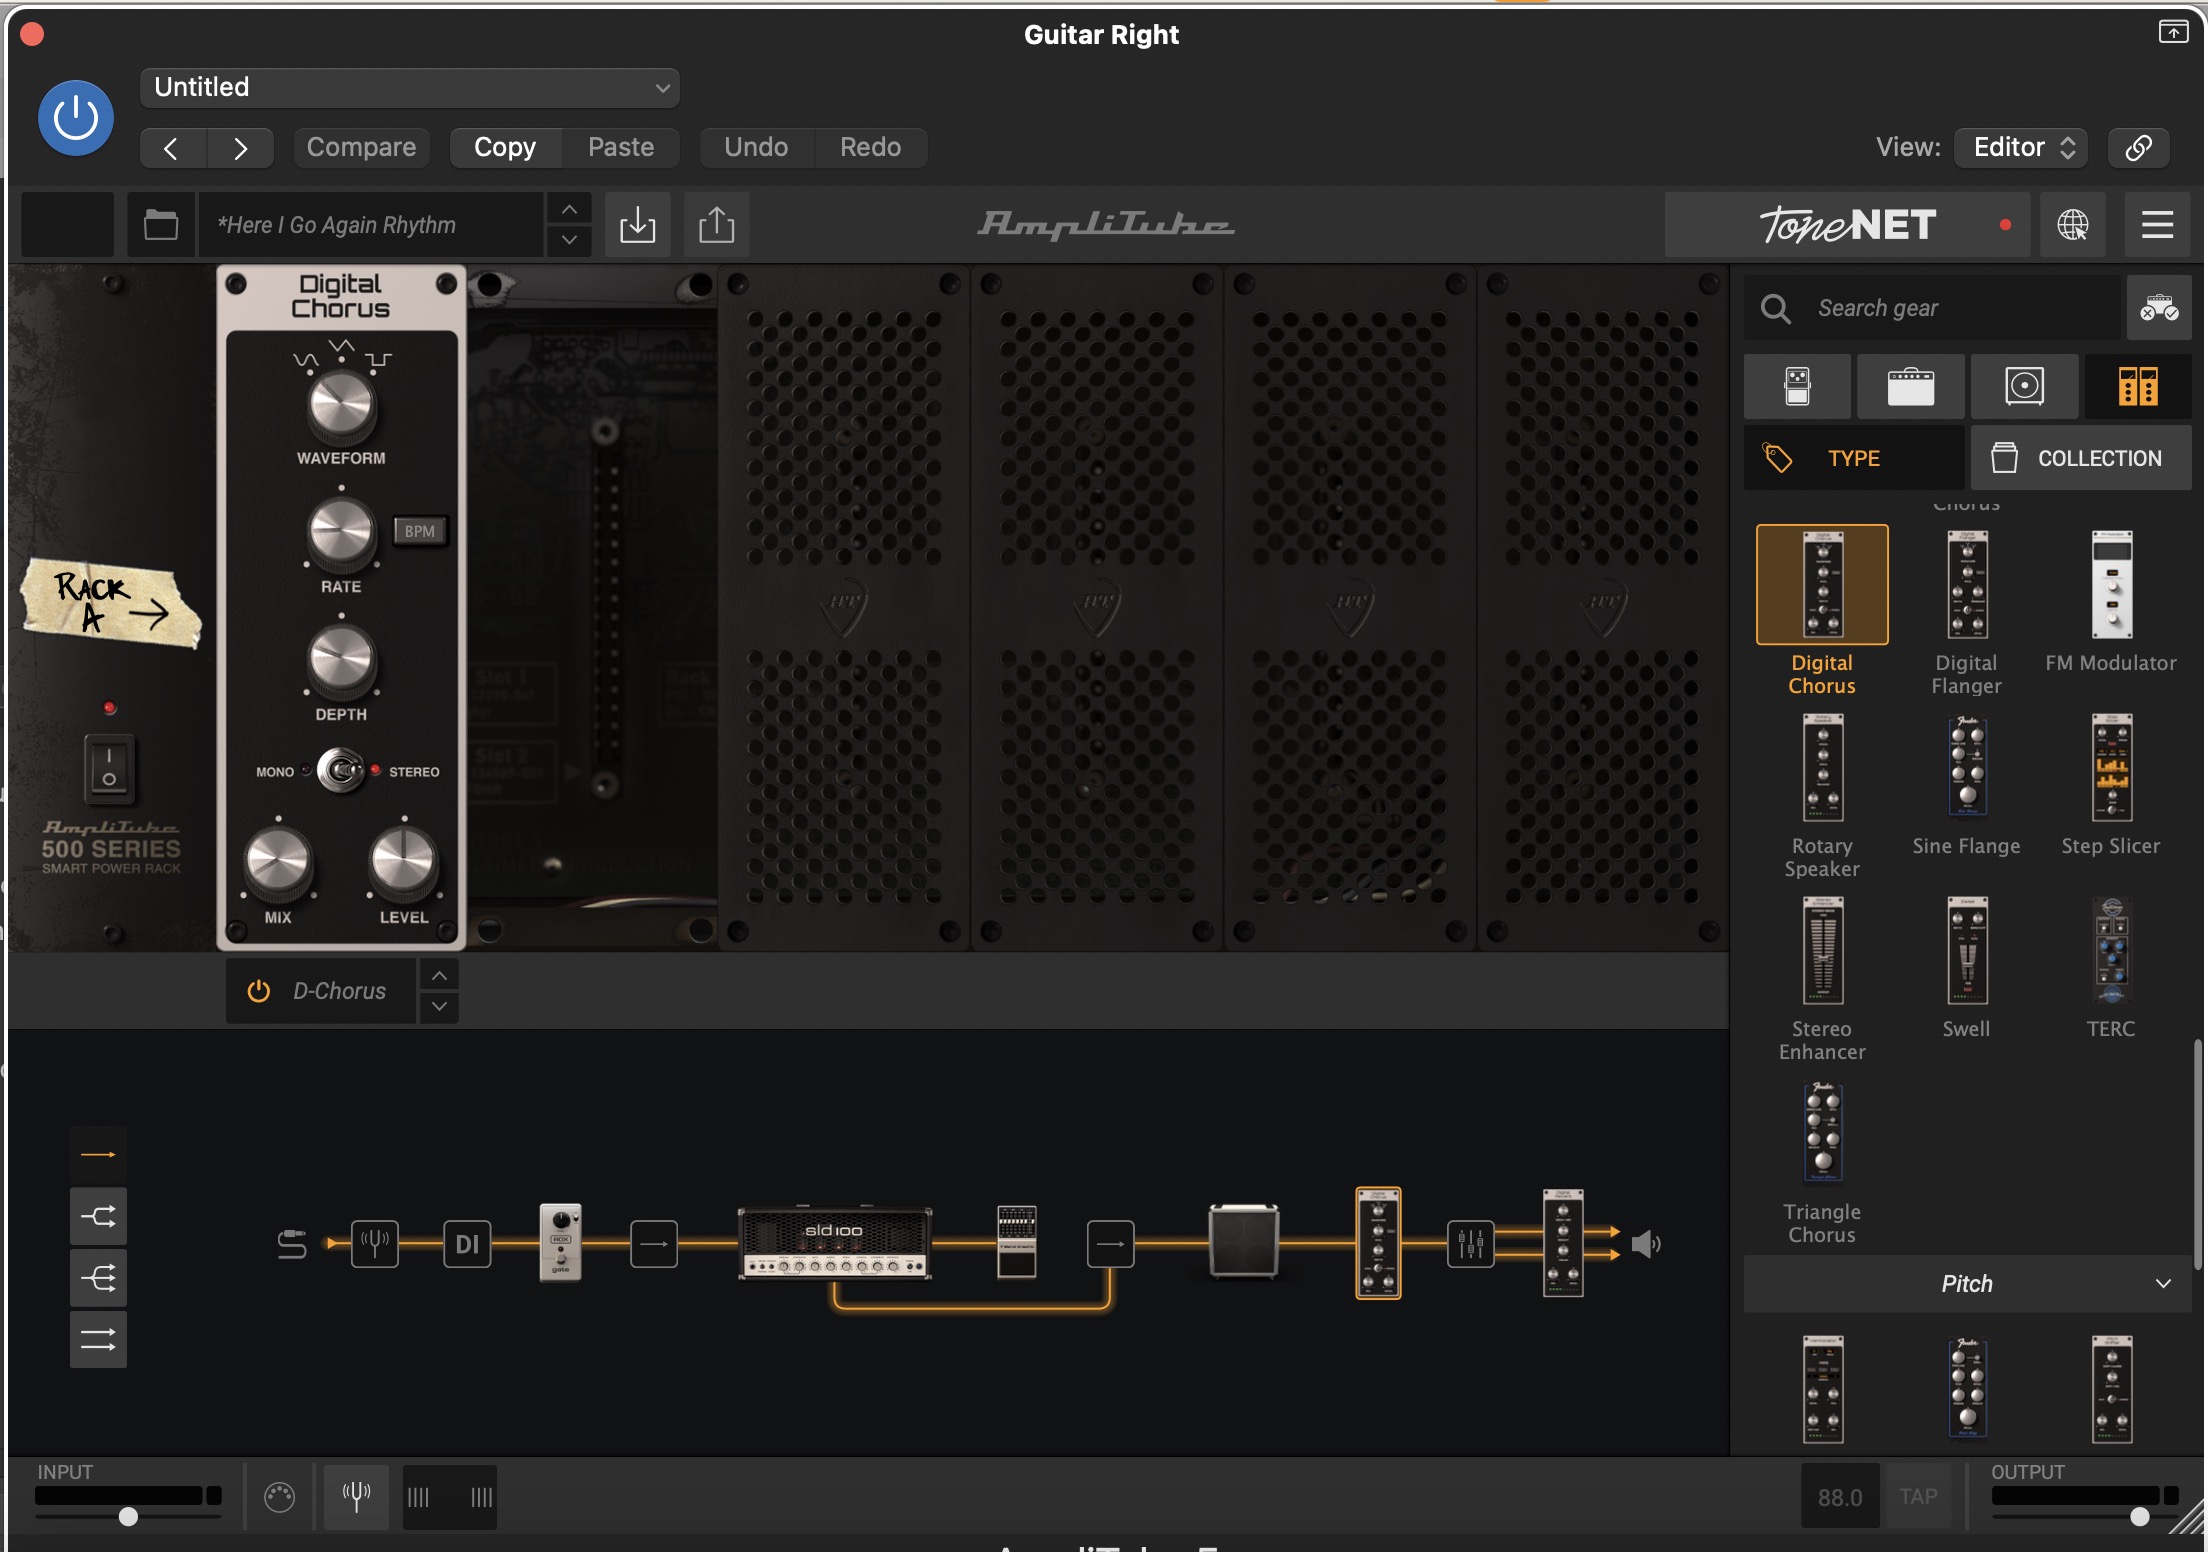This screenshot has width=2208, height=1552.
Task: Select the Cab speaker category tab
Action: click(x=2024, y=386)
